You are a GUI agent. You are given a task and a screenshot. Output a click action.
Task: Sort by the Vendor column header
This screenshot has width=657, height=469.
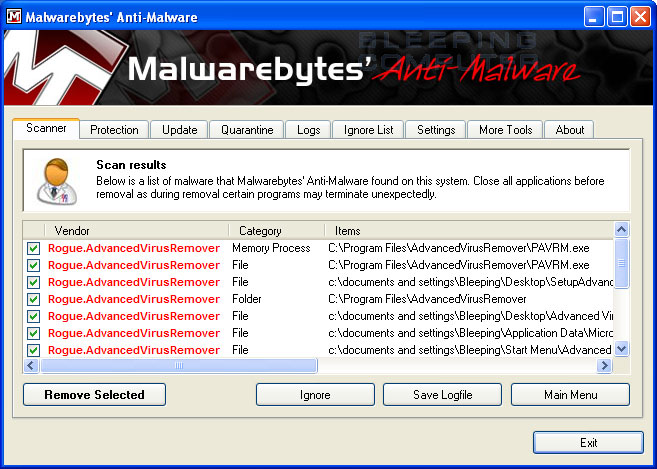pyautogui.click(x=137, y=231)
